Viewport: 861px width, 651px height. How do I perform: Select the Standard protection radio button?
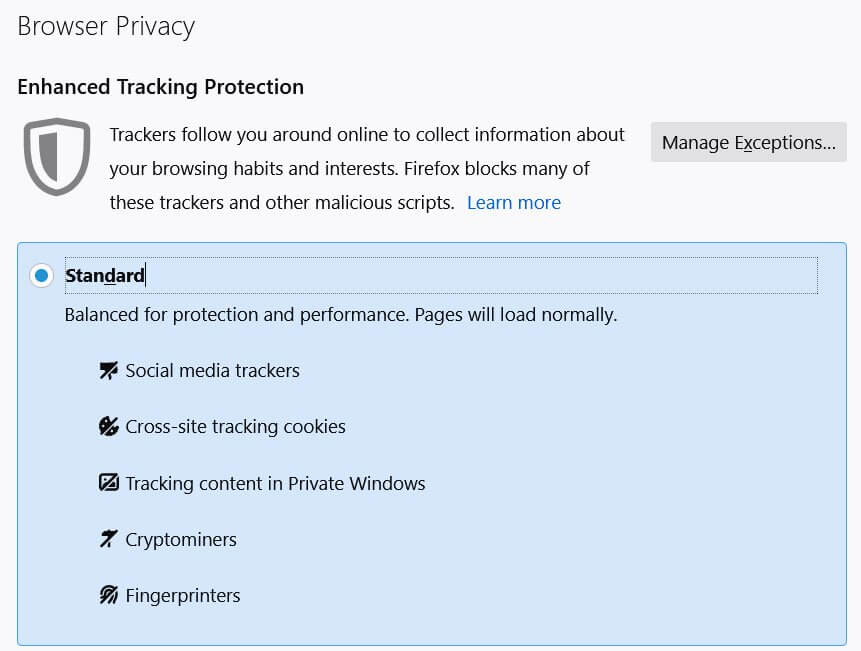point(41,275)
